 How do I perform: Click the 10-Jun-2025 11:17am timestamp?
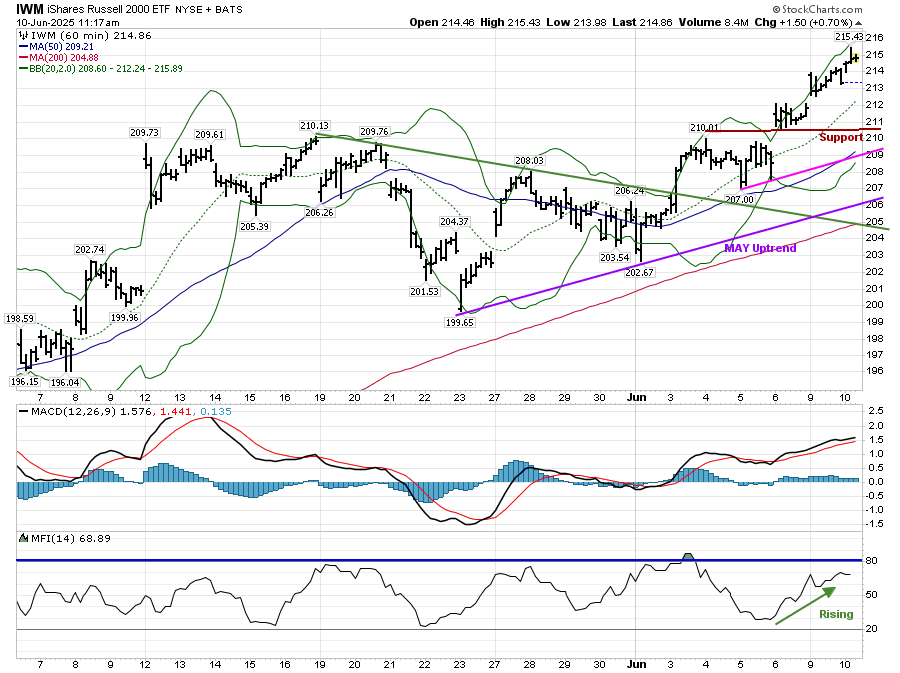point(68,22)
